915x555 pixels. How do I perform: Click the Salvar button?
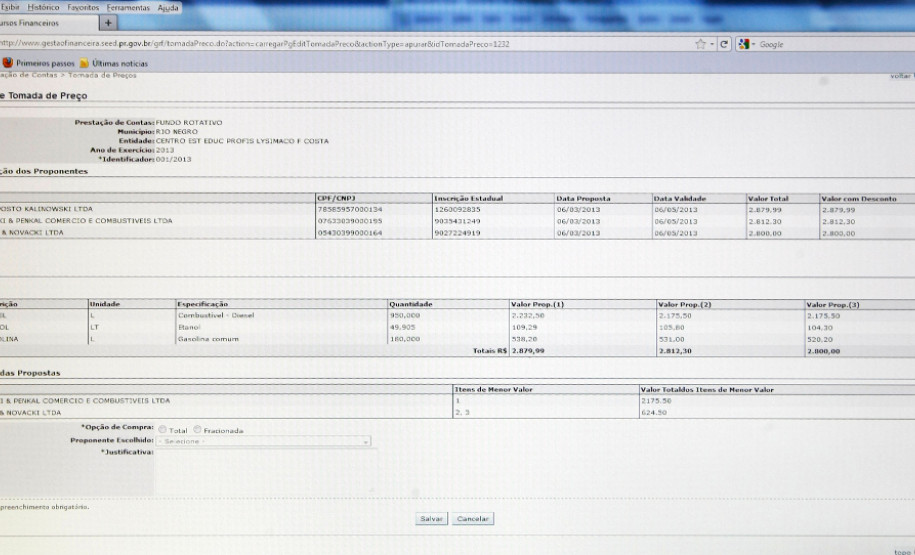[431, 519]
